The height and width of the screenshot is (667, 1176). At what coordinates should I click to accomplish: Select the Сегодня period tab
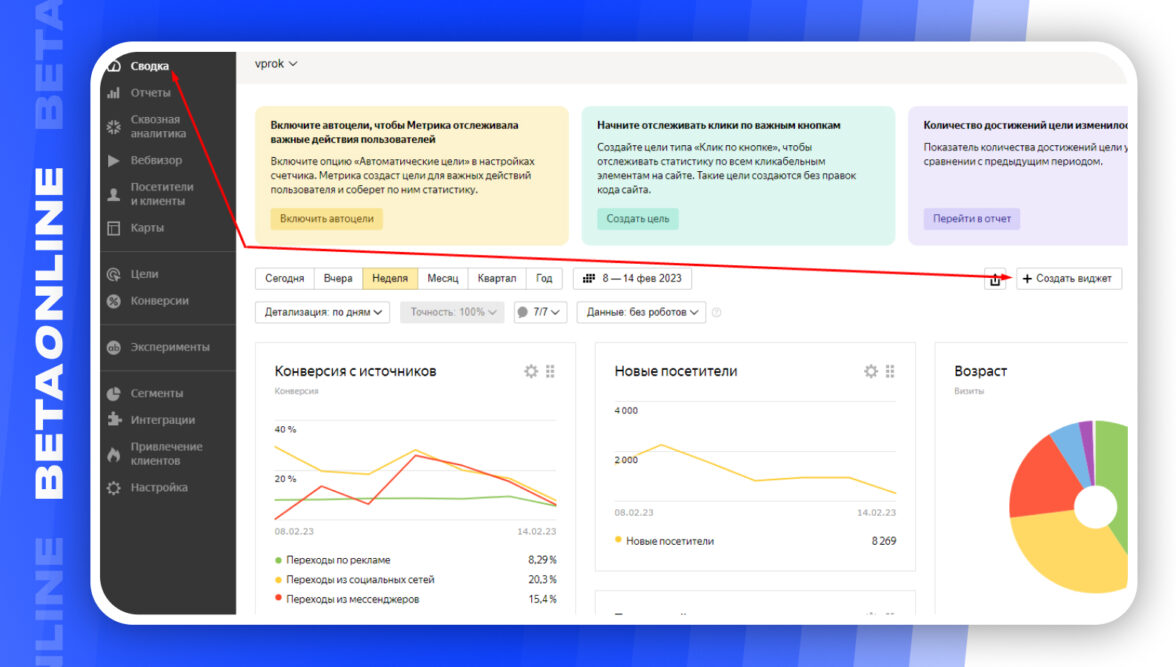[x=284, y=278]
